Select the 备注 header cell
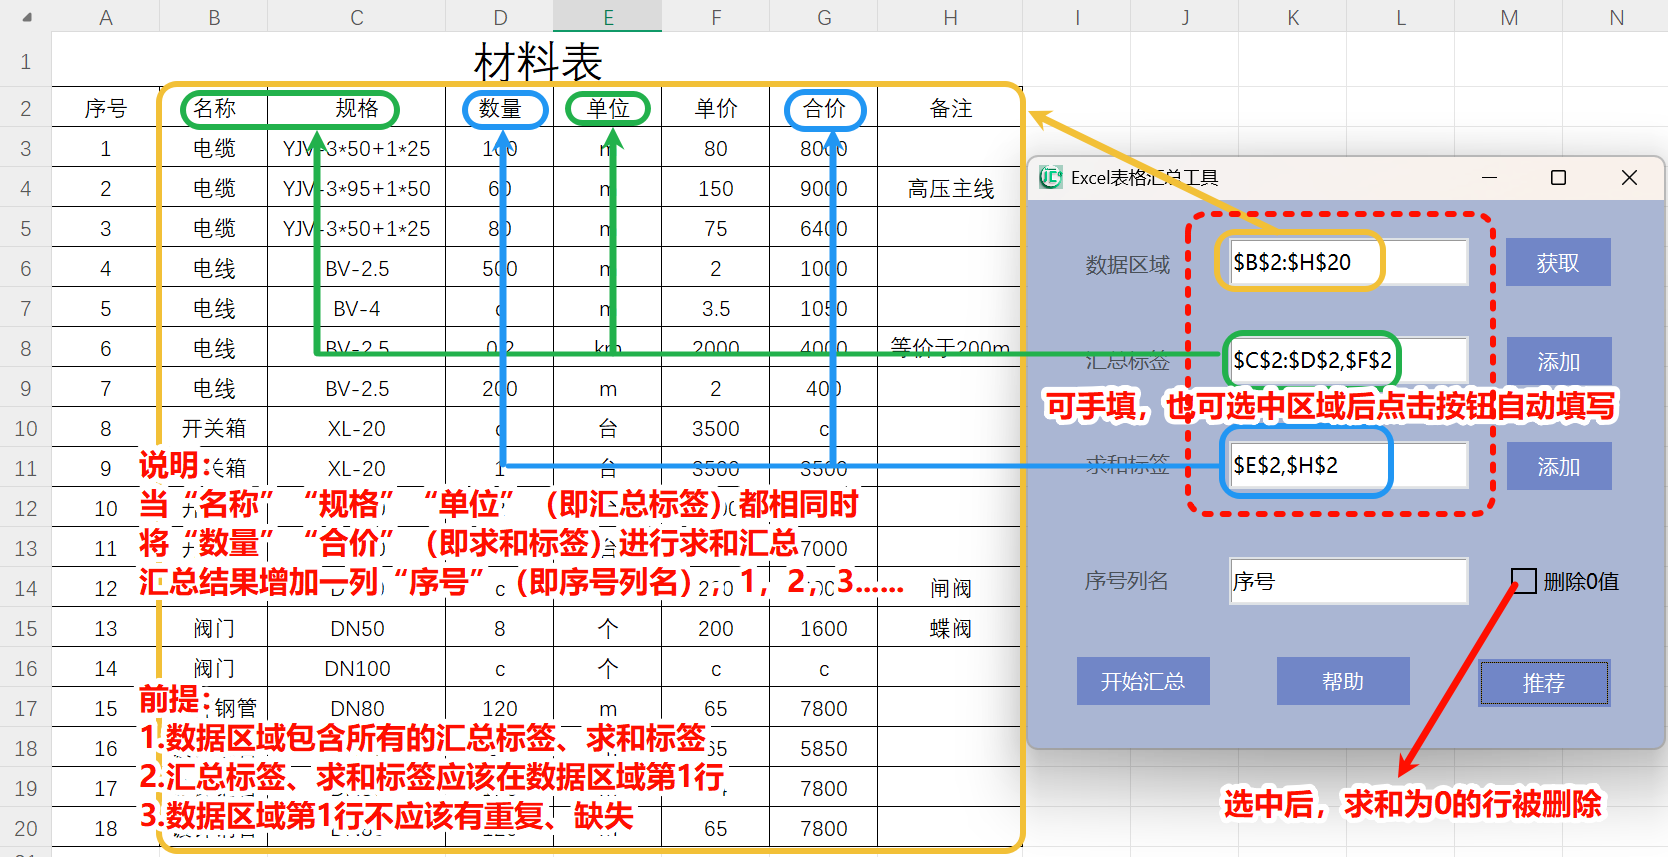The width and height of the screenshot is (1668, 857). click(950, 108)
